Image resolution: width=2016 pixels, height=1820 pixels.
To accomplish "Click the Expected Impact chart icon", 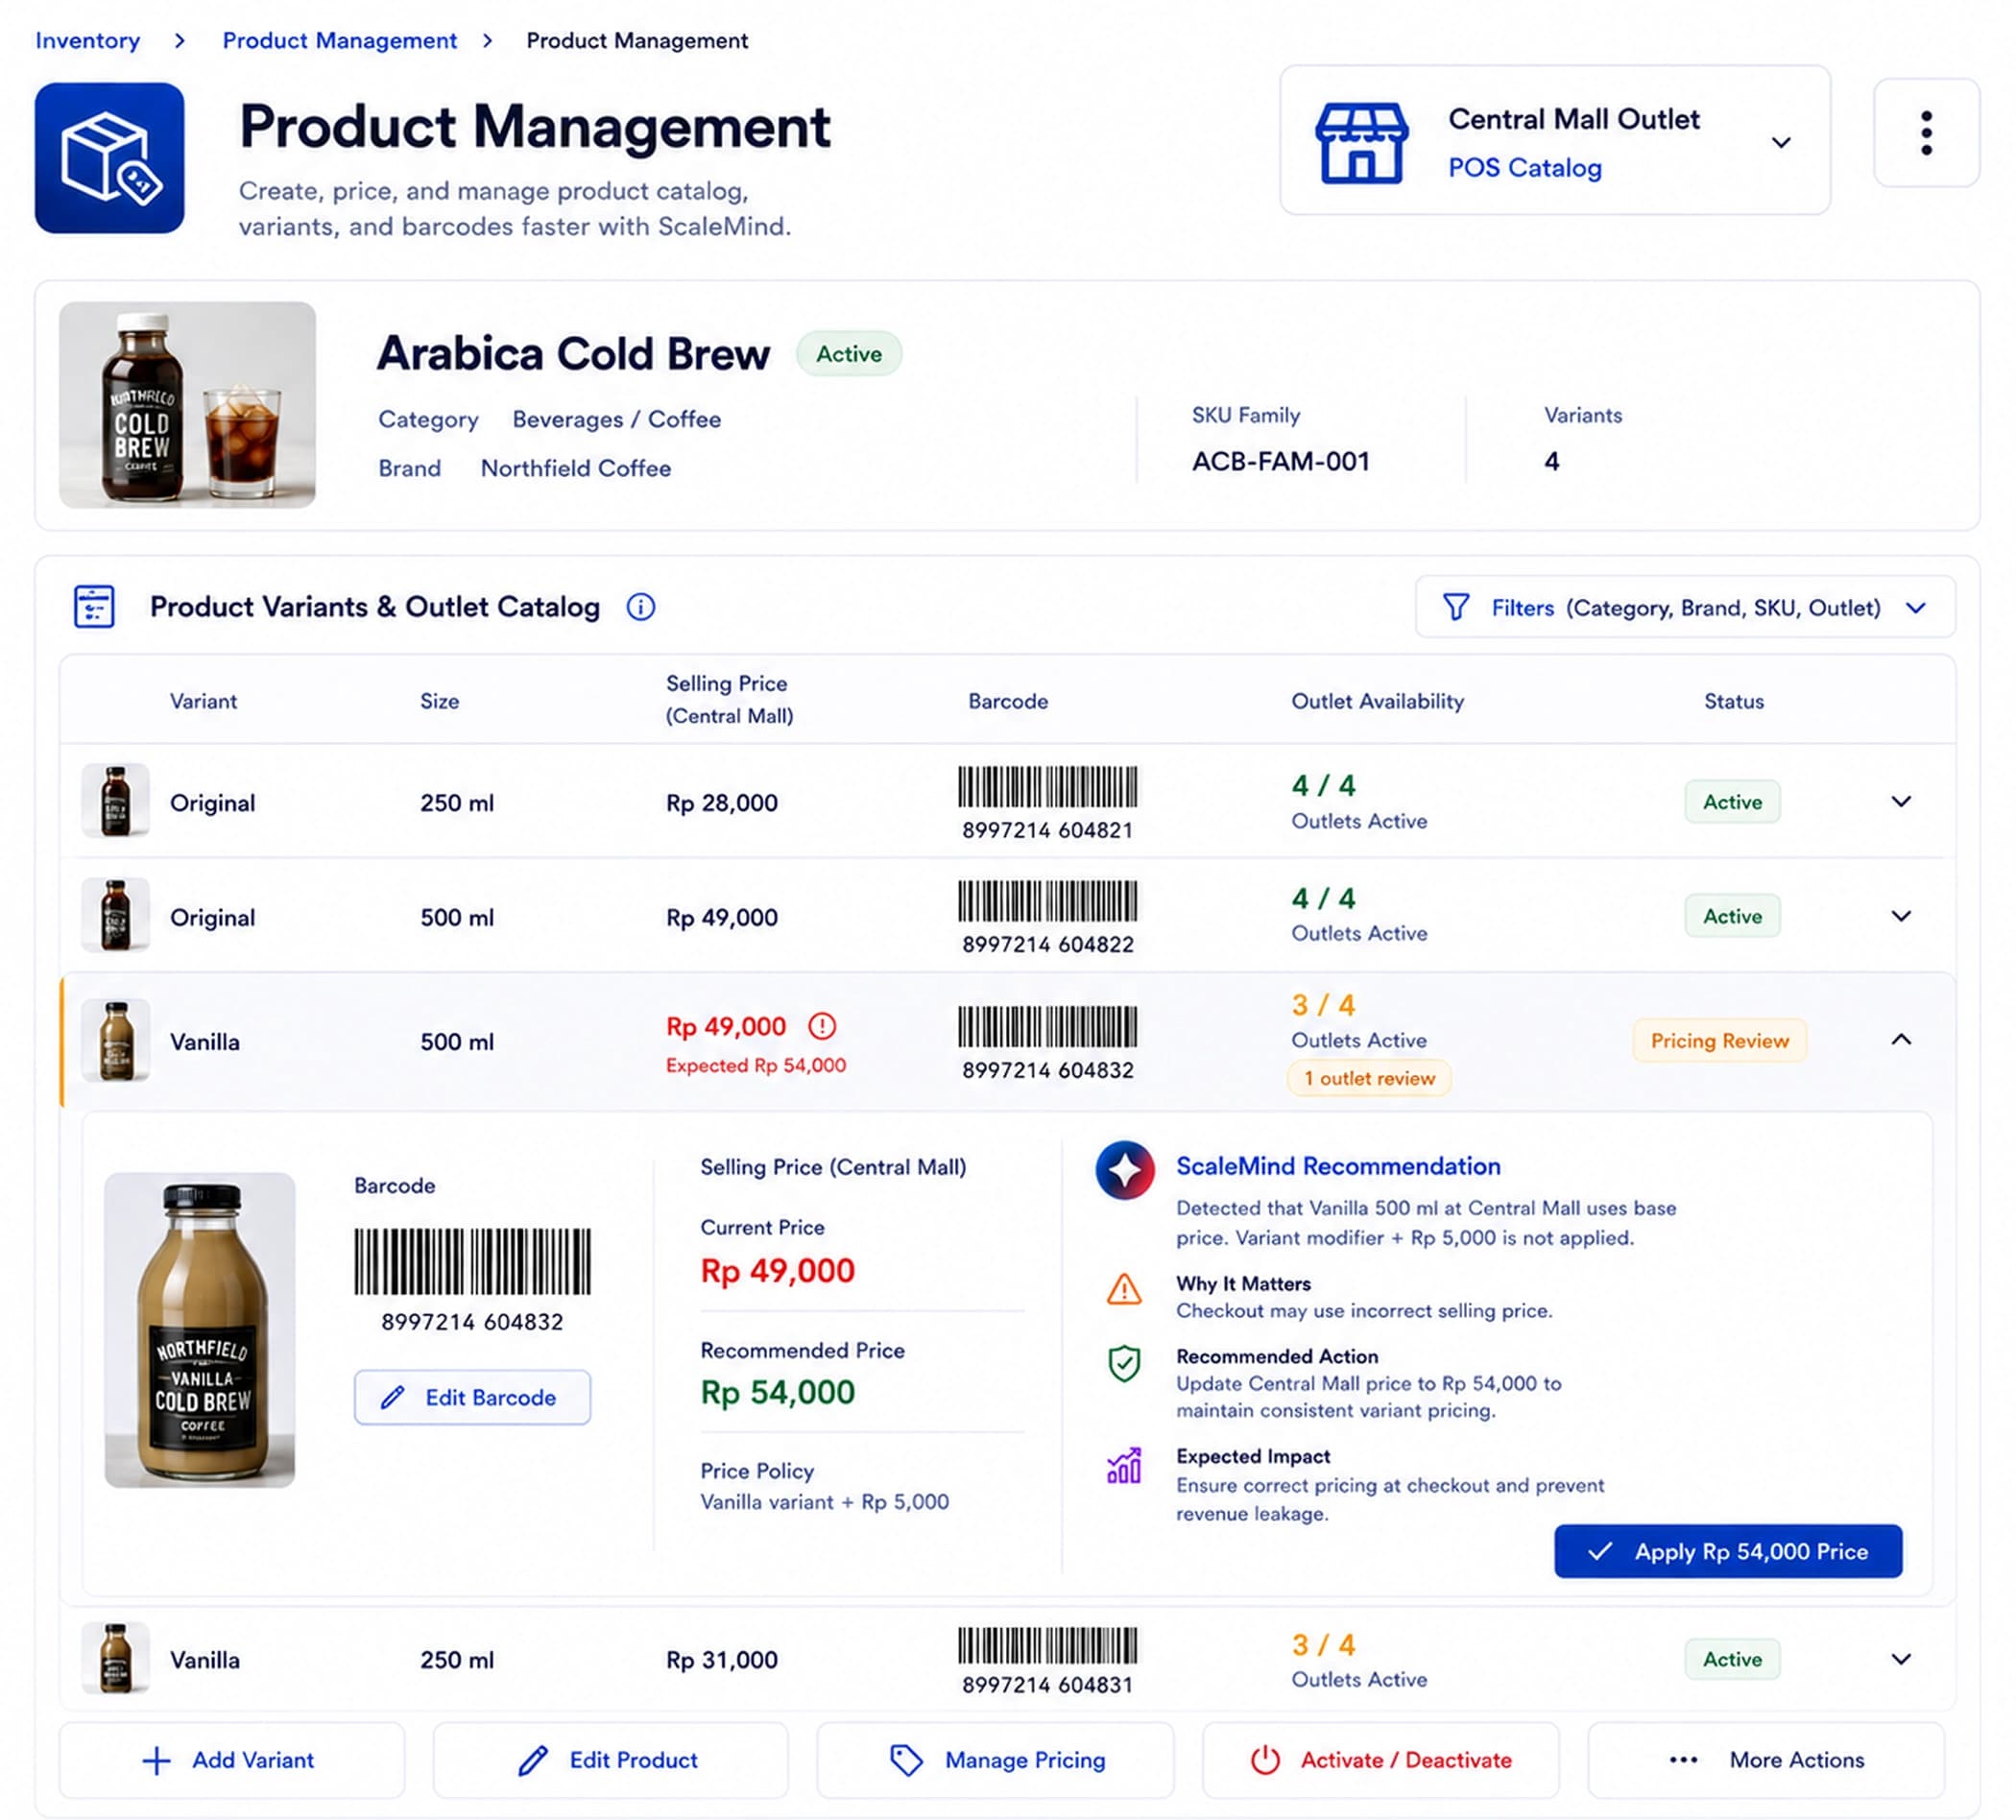I will [1124, 1465].
